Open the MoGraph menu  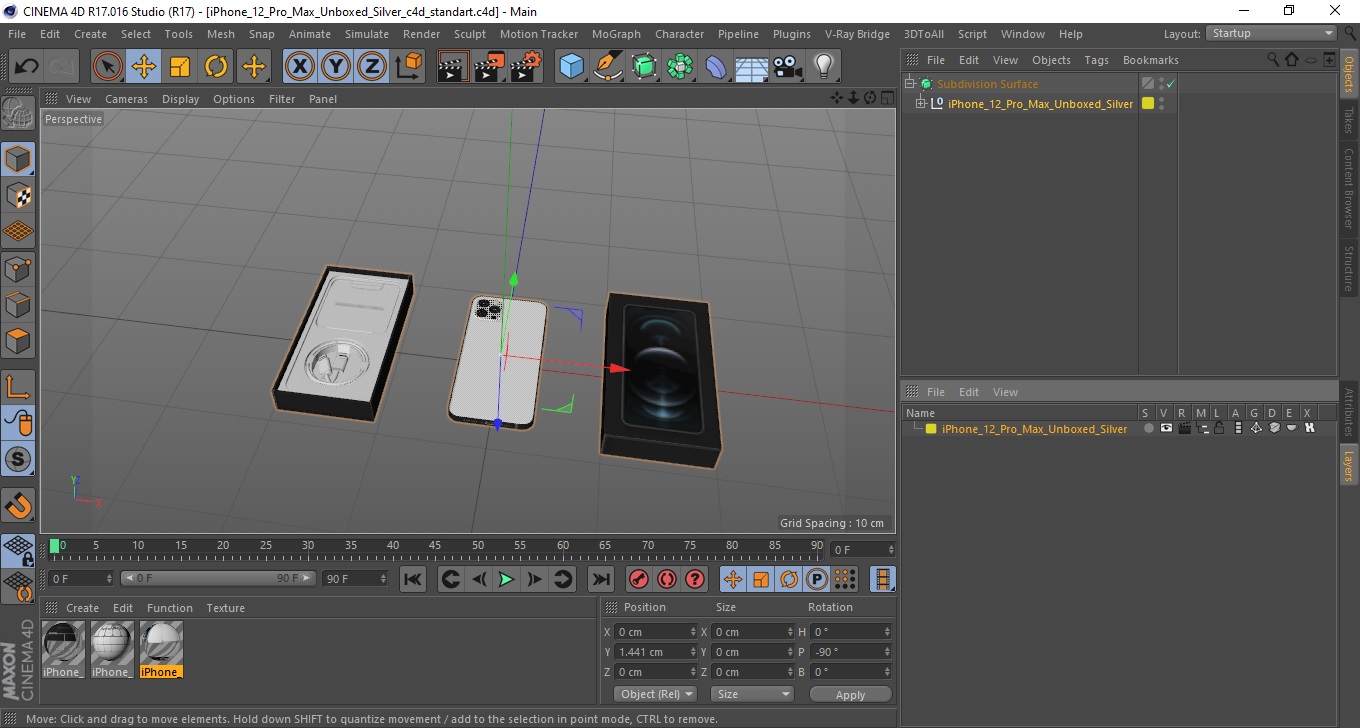pos(616,34)
